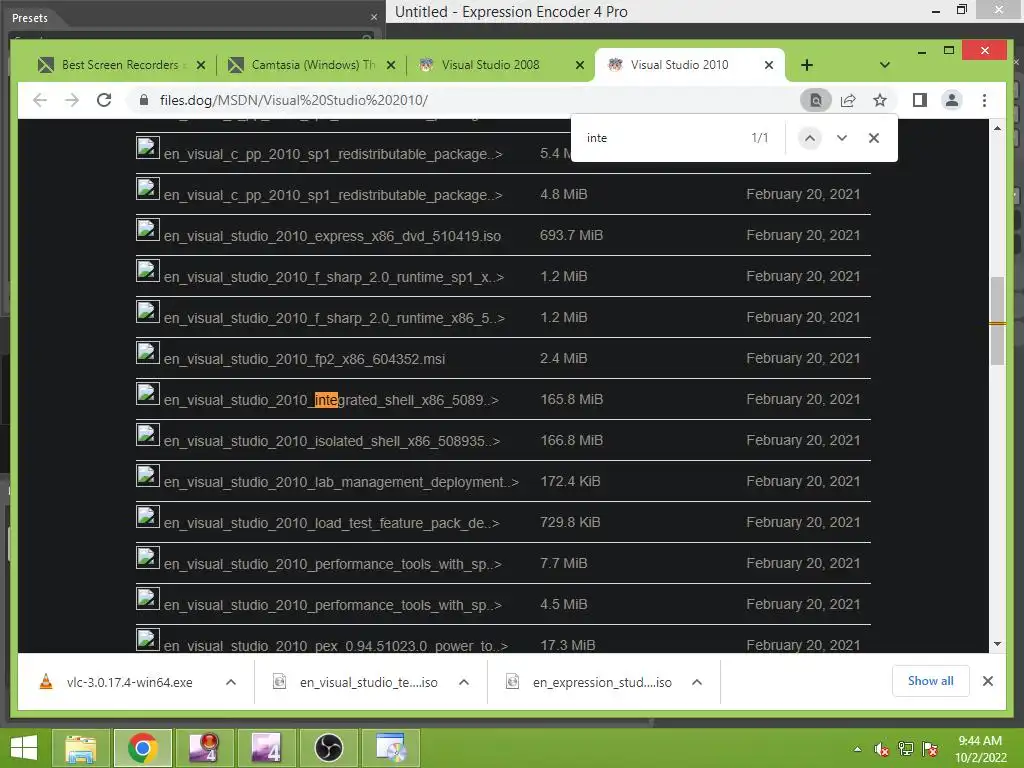Open the browser side panel
1024x768 pixels.
click(920, 100)
